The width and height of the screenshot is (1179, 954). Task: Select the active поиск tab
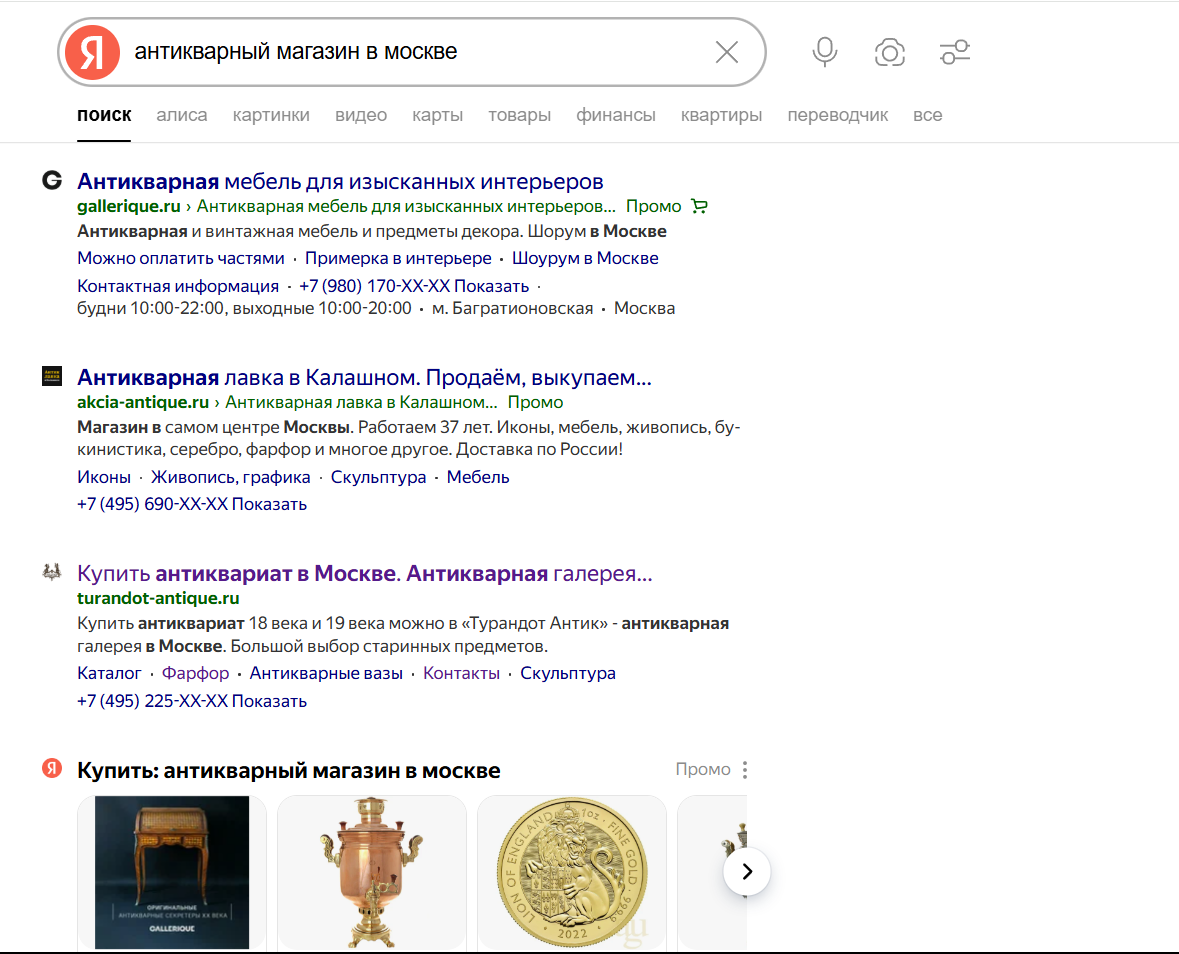tap(104, 115)
